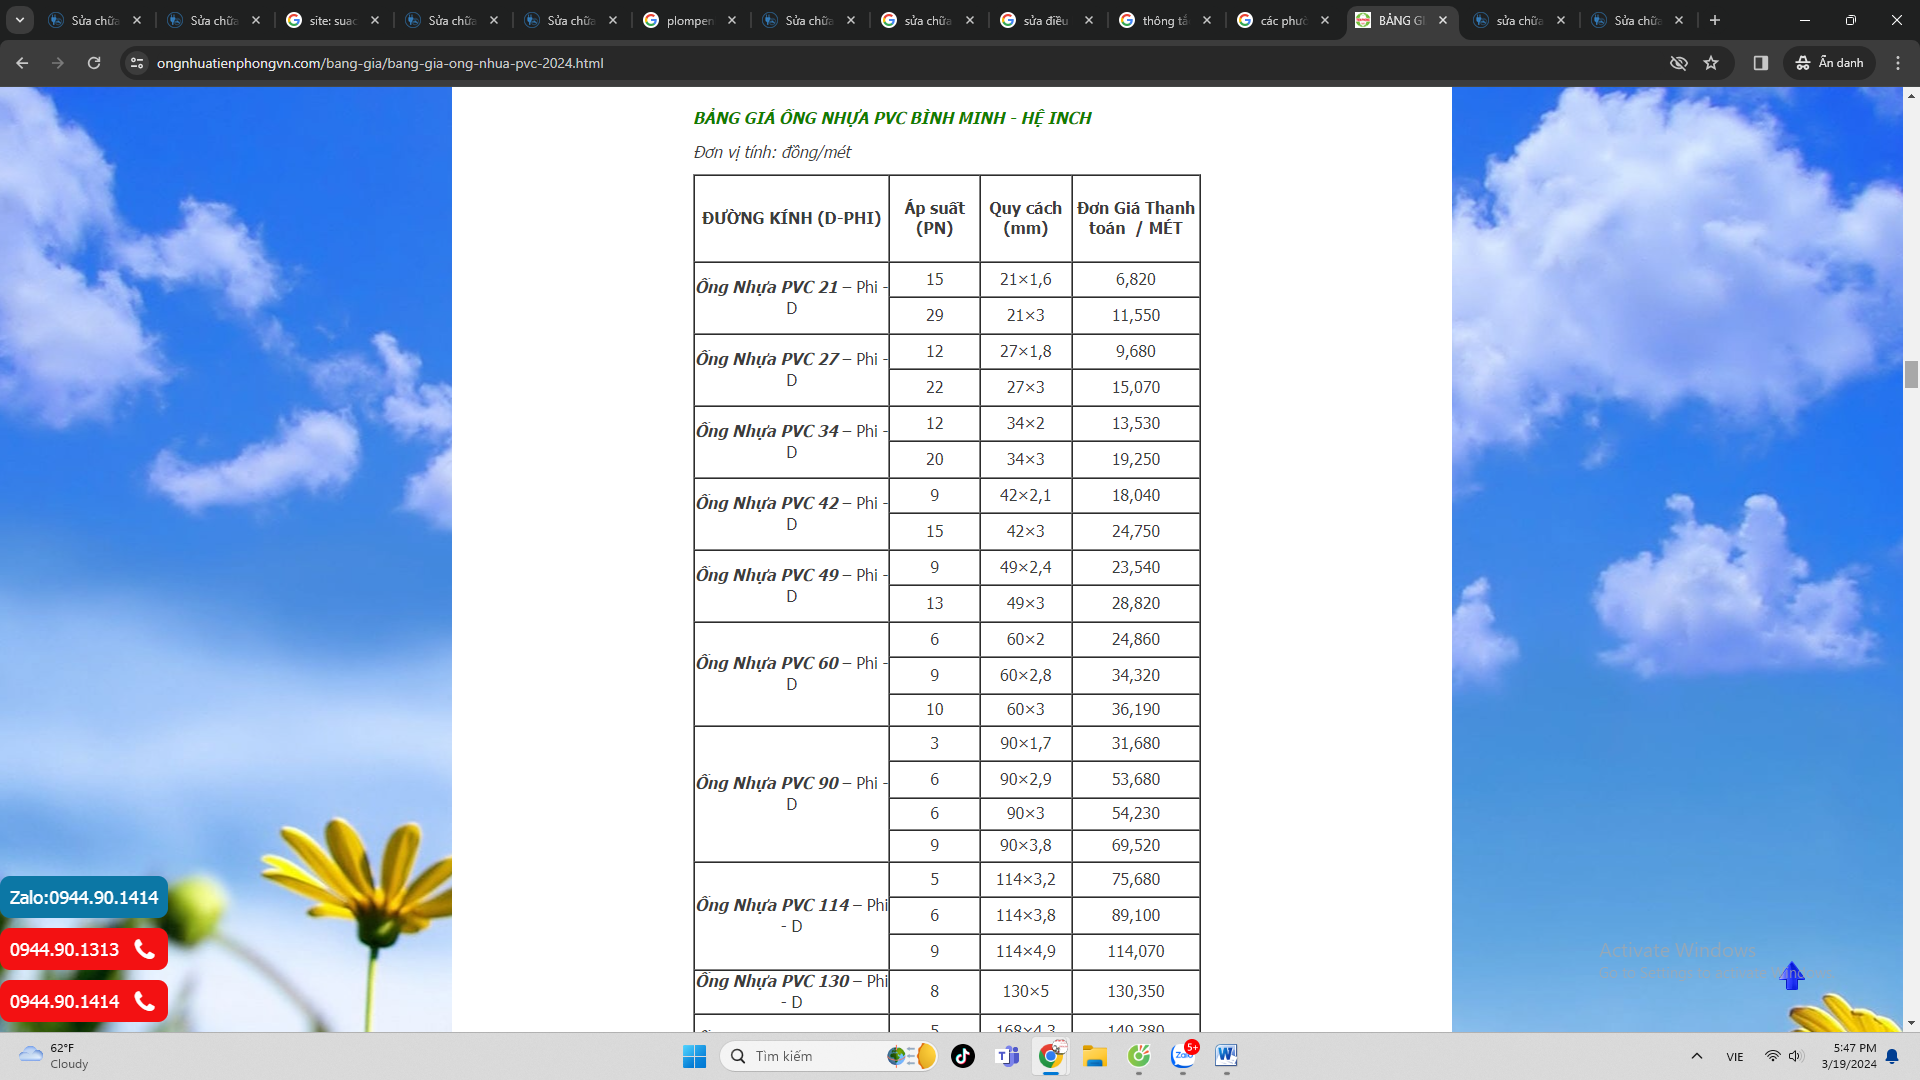1920x1080 pixels.
Task: Click the spec cell 21×1,6
Action: pyautogui.click(x=1026, y=280)
